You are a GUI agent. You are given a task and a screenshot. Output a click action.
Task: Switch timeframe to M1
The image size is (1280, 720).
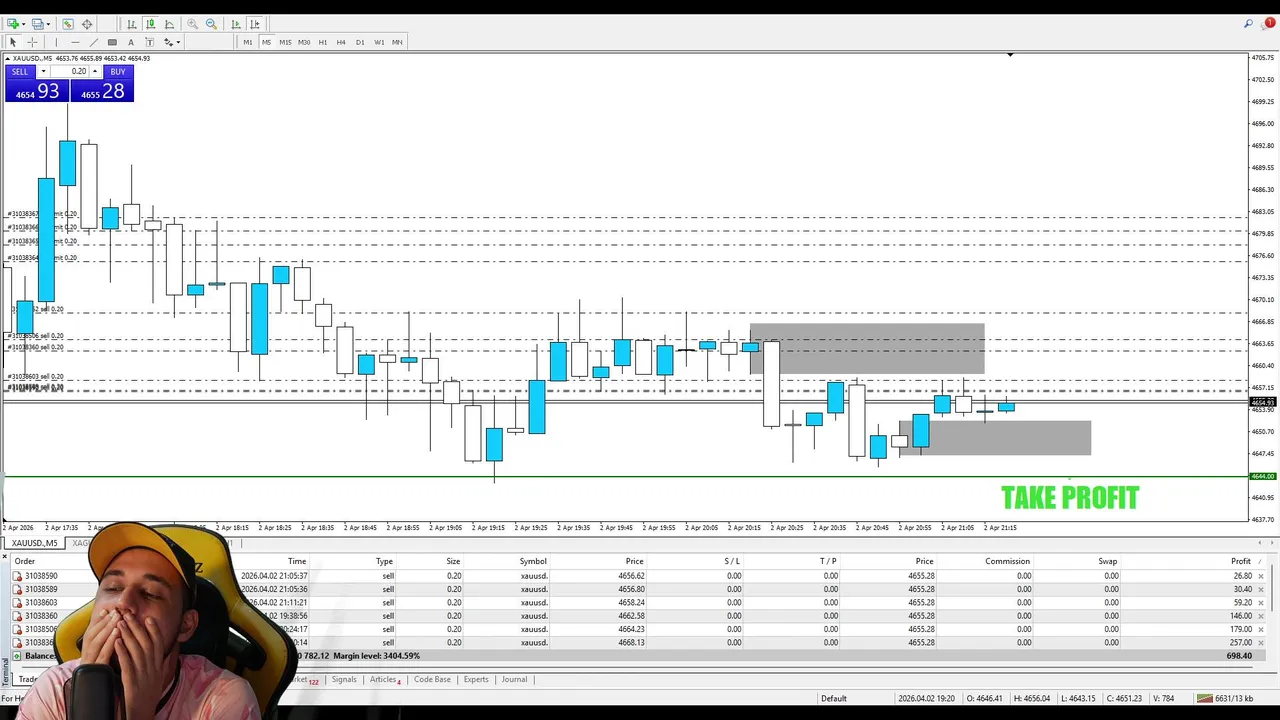[248, 42]
